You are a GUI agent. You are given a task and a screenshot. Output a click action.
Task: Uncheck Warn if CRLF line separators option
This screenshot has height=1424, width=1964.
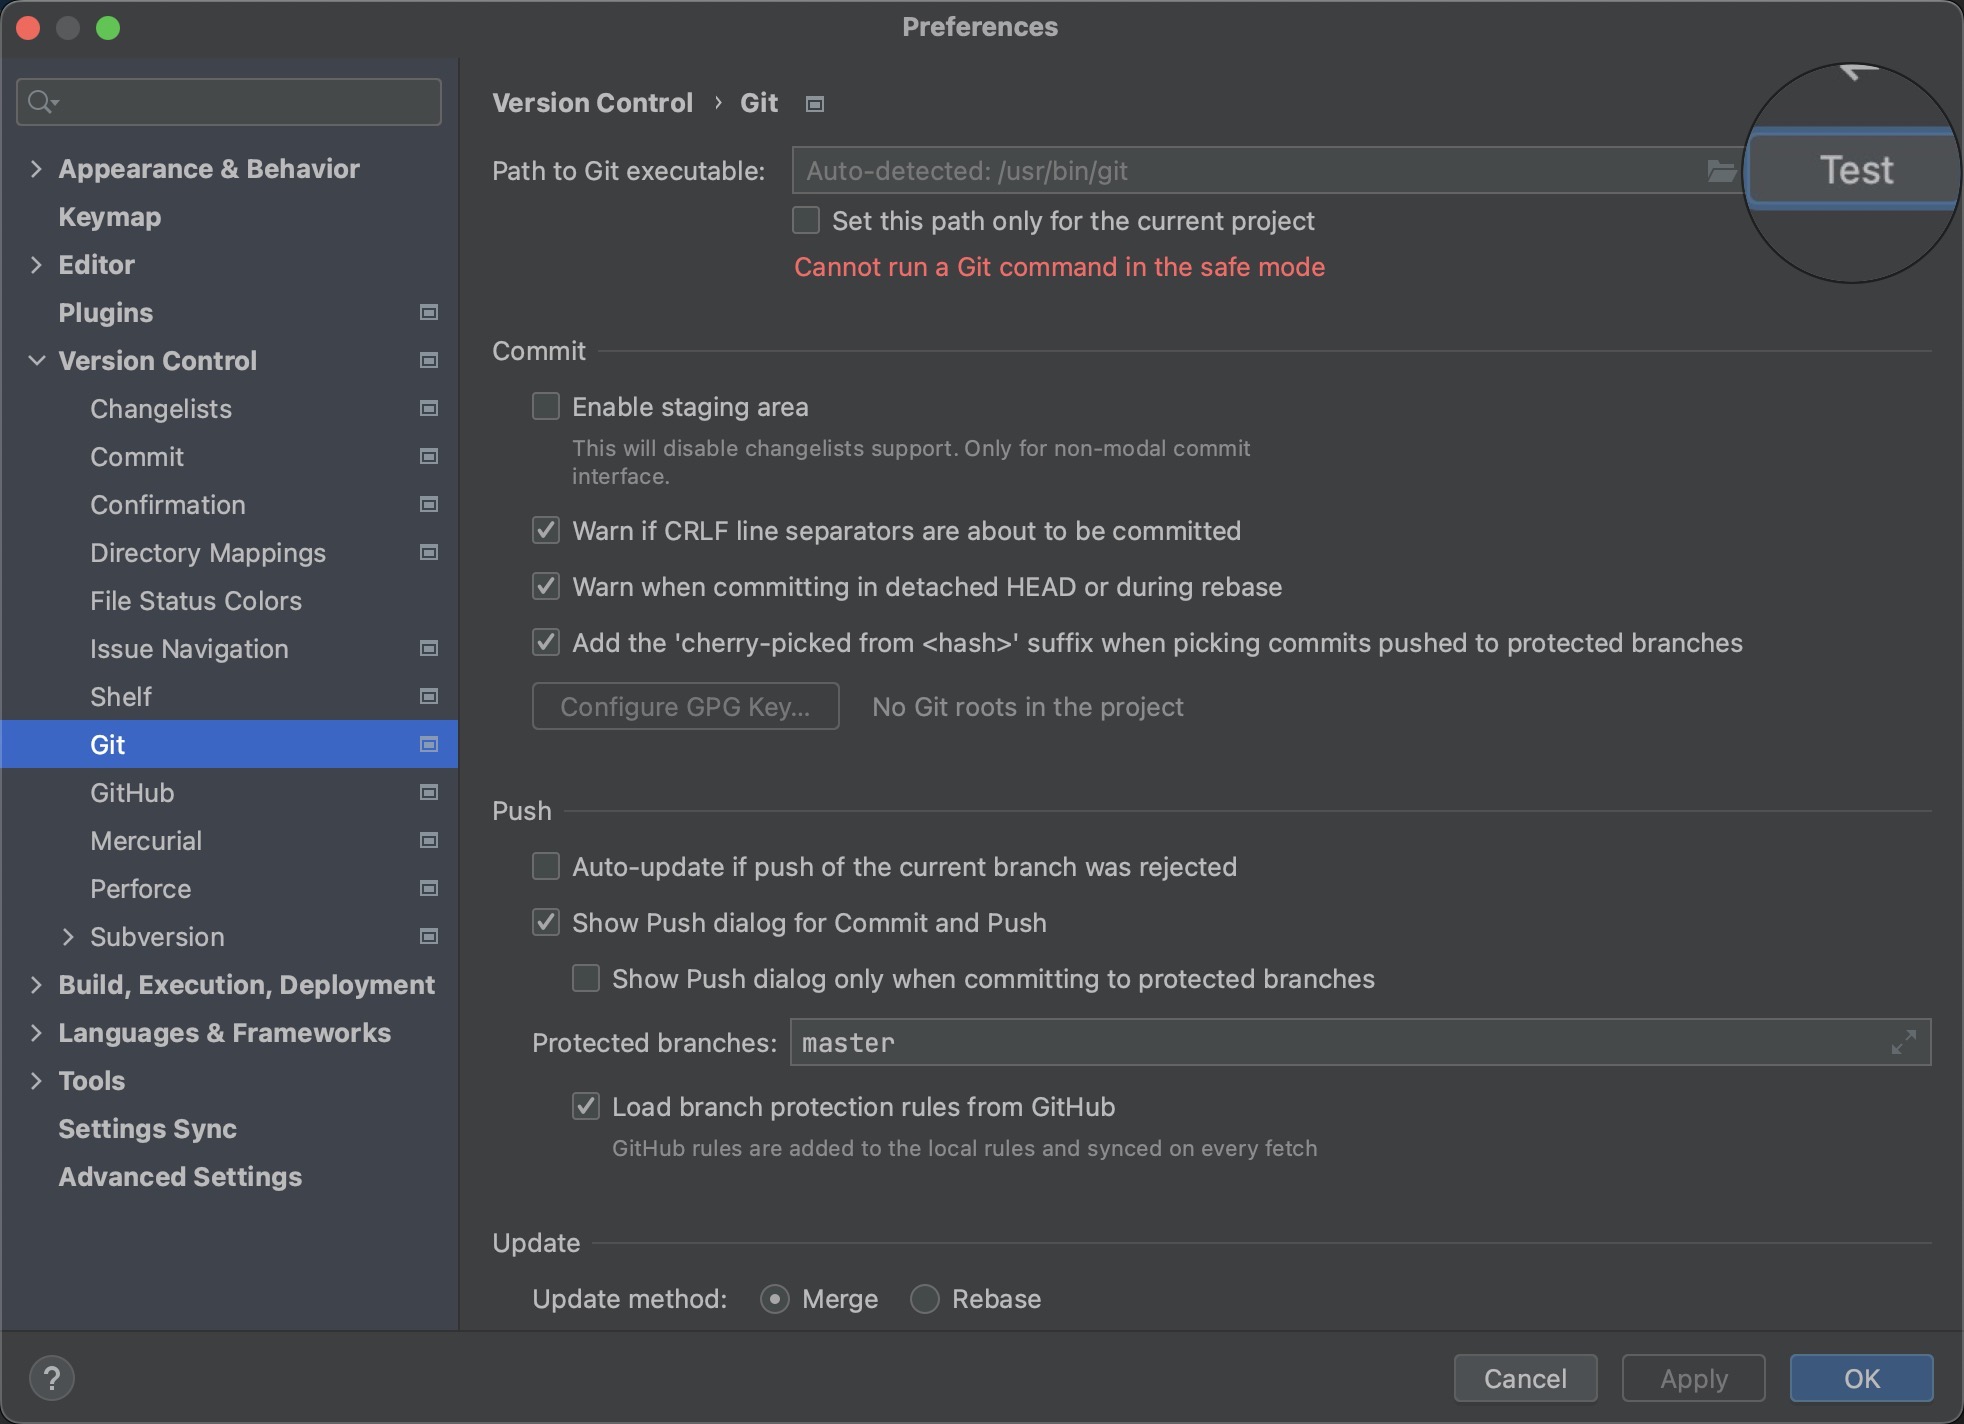coord(546,531)
